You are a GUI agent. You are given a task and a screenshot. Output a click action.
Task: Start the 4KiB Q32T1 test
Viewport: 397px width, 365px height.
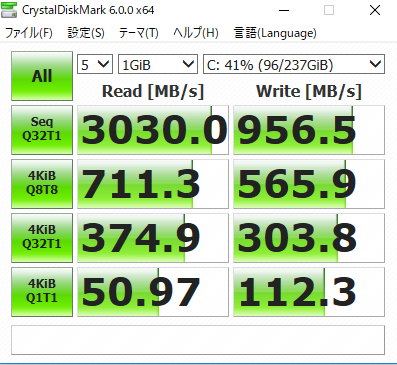42,238
